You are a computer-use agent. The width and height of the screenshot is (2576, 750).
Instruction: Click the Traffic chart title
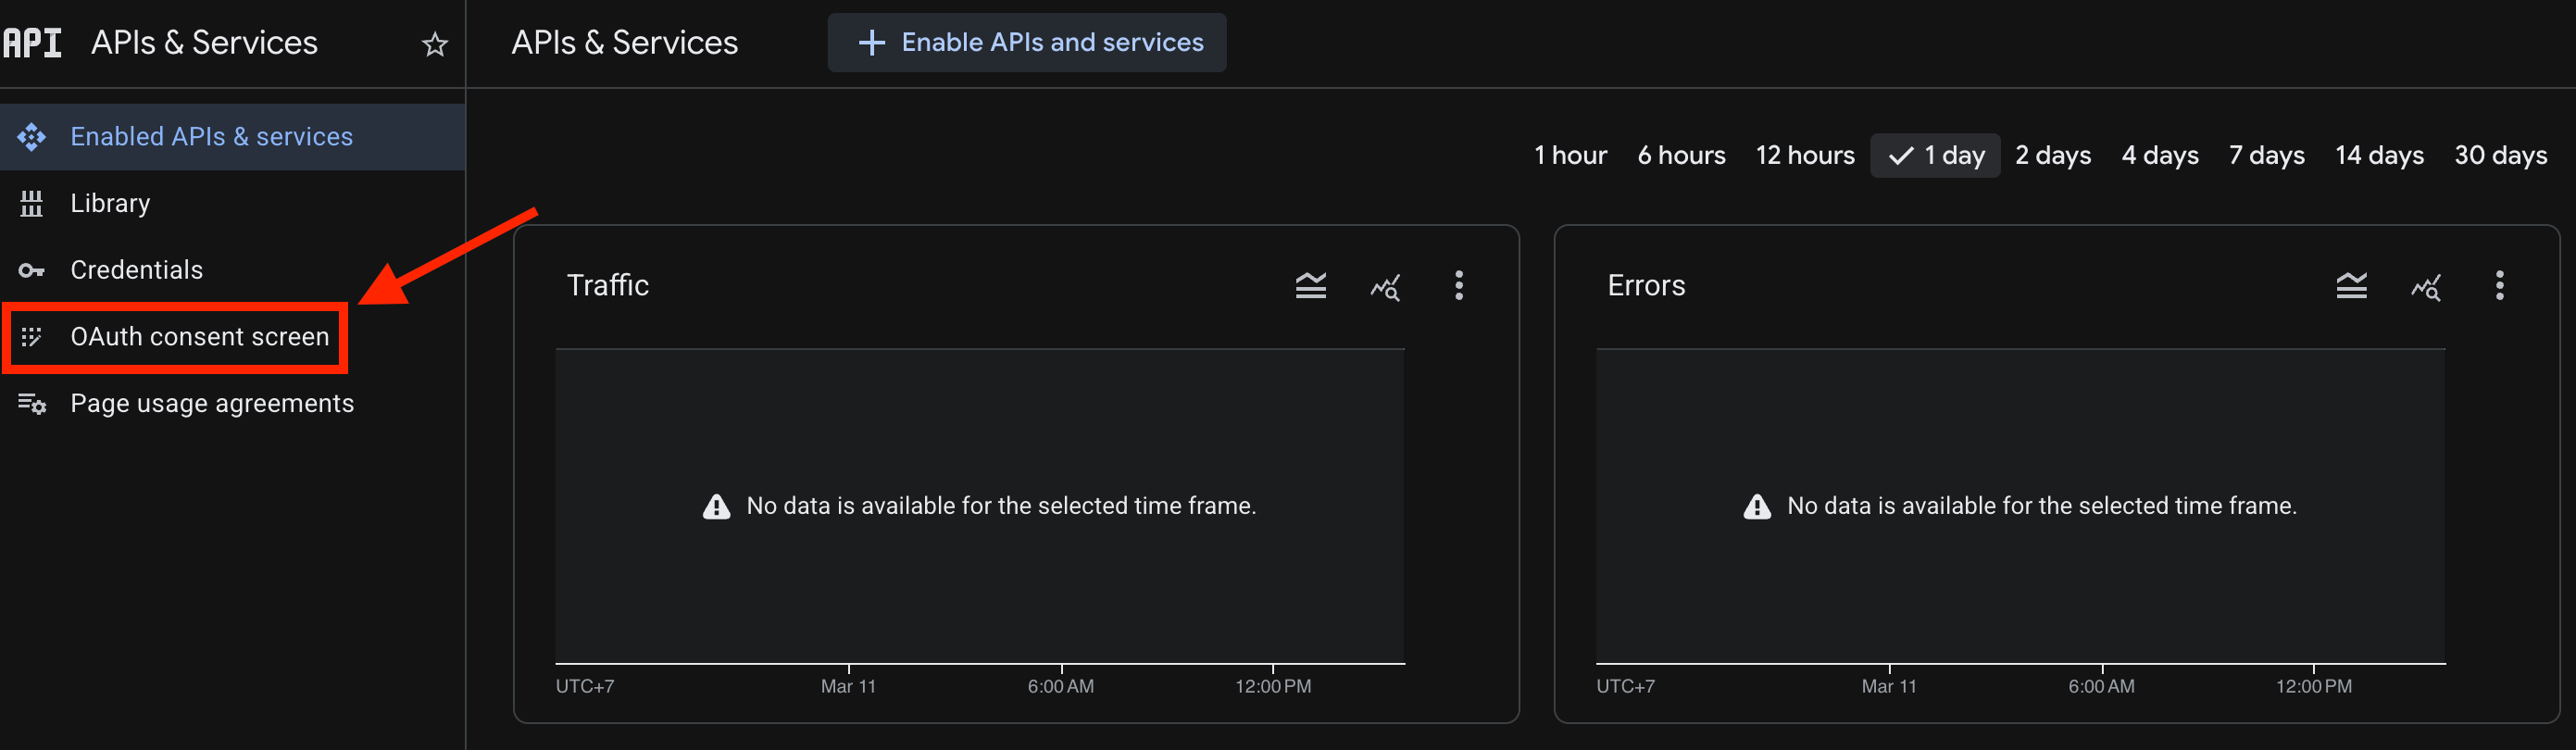pos(608,286)
